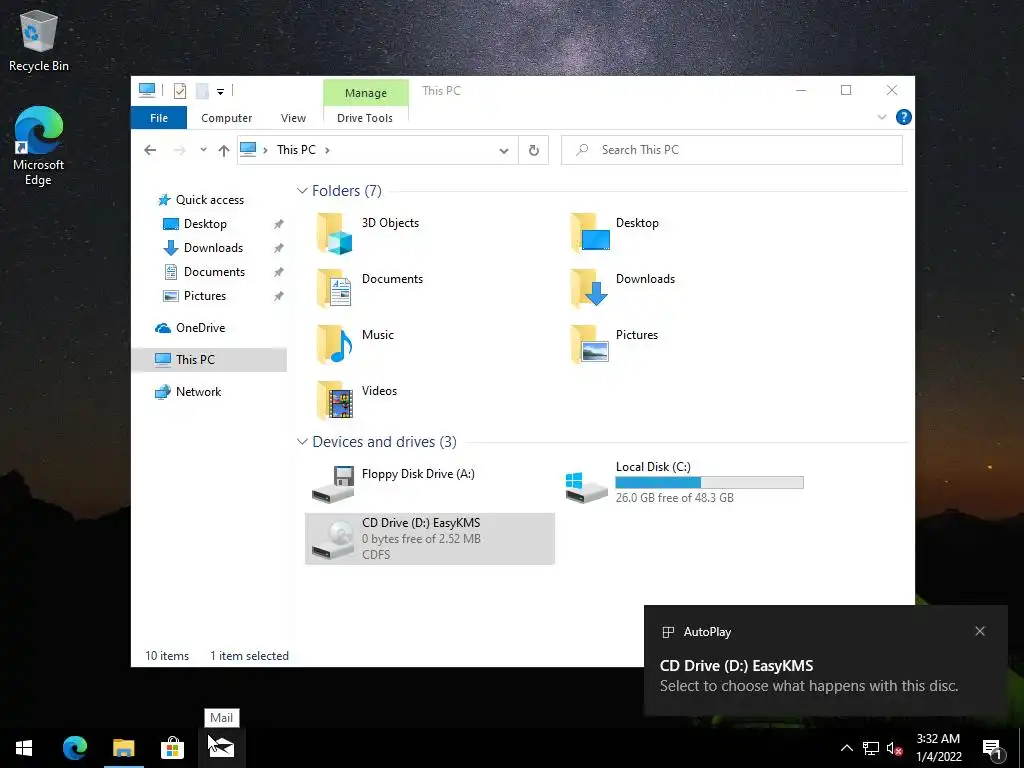Image resolution: width=1024 pixels, height=768 pixels.
Task: Select Floppy Disk Drive (A:)
Action: (x=393, y=483)
